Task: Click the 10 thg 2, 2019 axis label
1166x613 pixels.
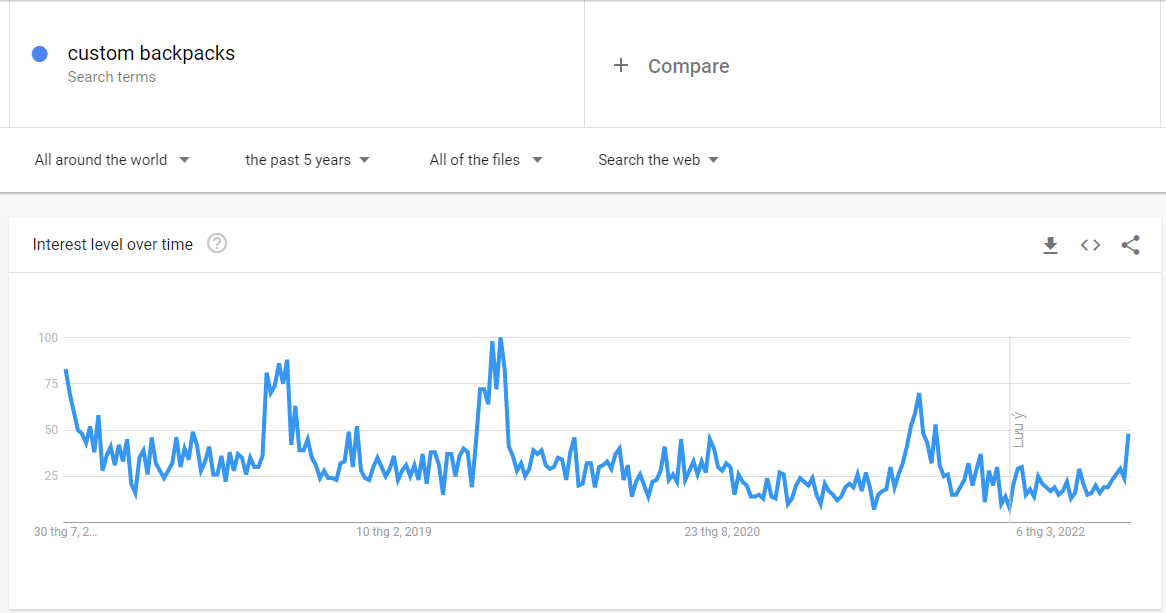Action: (394, 532)
